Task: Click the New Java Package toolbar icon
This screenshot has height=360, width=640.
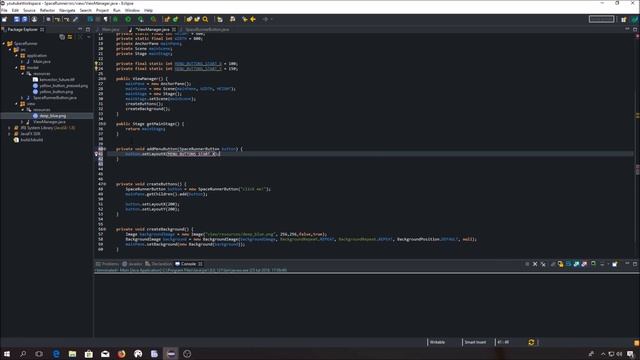Action: point(167,19)
